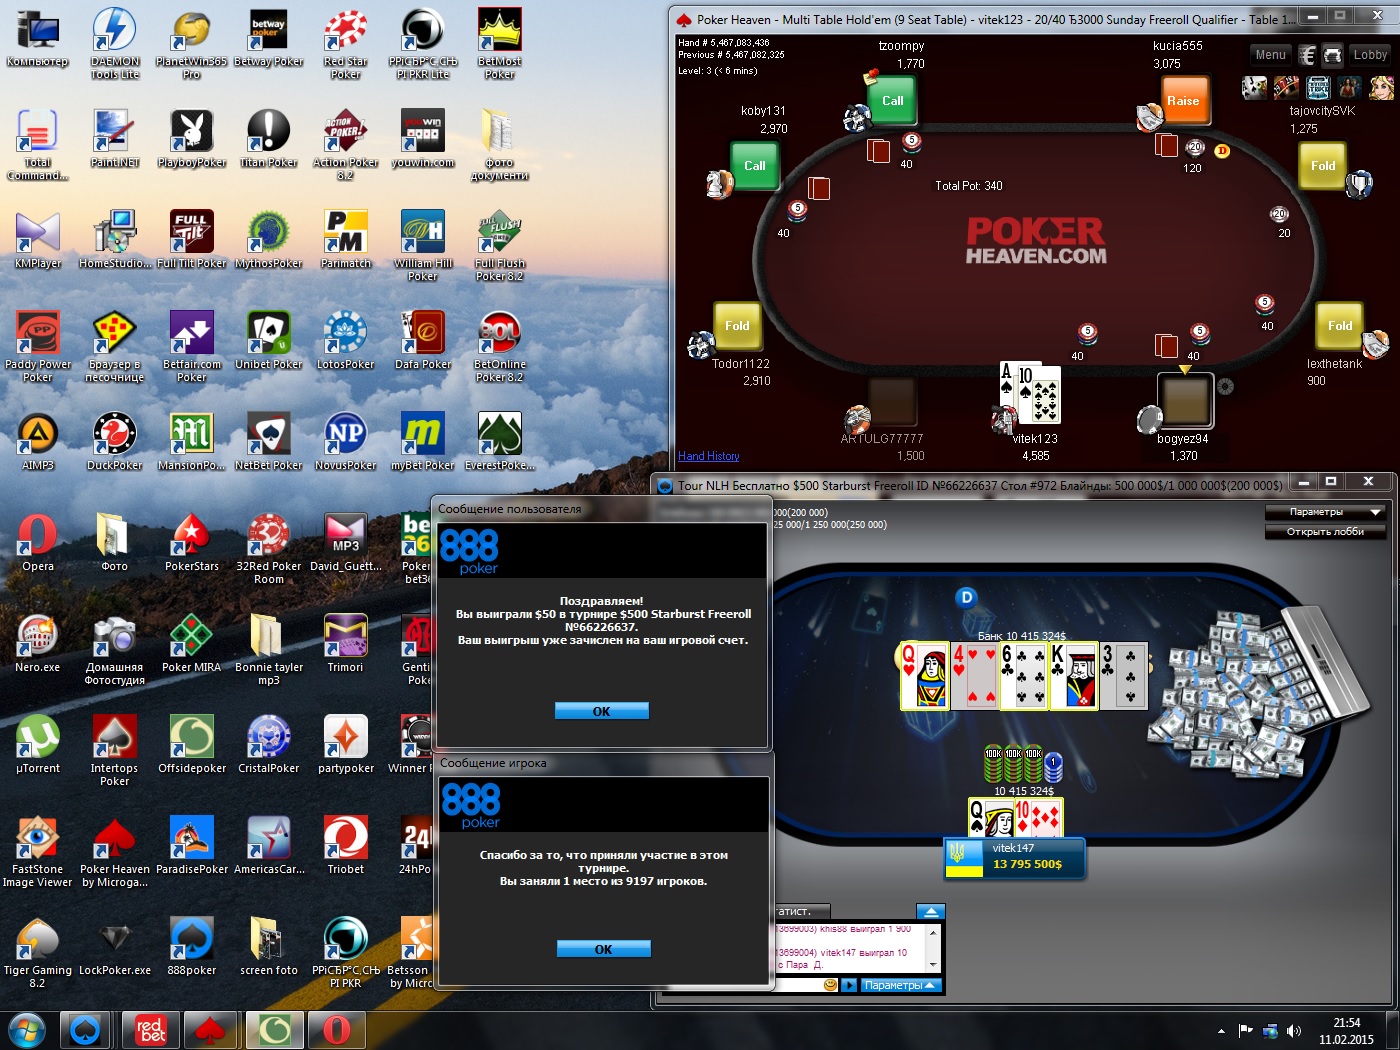Expand the Параметры chat options menu
The image size is (1400, 1050).
click(x=900, y=985)
